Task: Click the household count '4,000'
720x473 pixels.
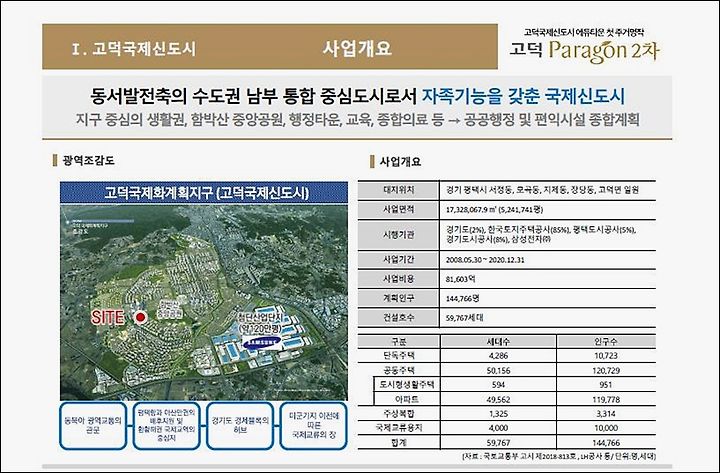Action: click(498, 428)
